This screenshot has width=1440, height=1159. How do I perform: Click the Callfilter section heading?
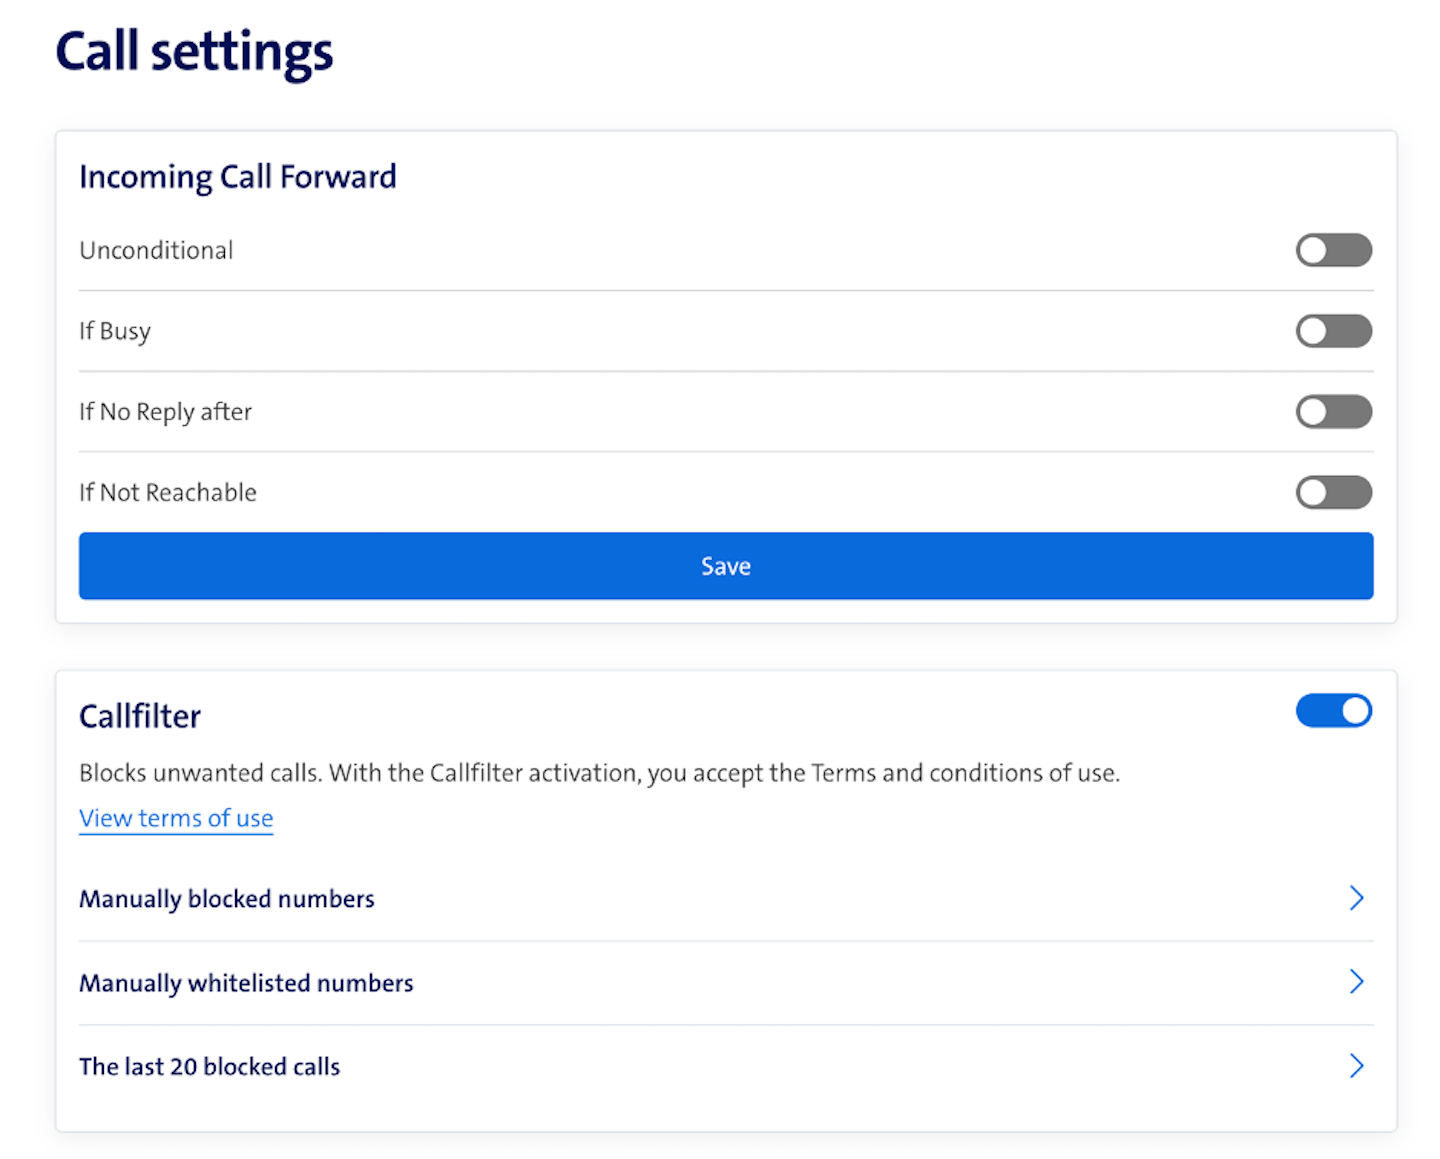click(140, 716)
